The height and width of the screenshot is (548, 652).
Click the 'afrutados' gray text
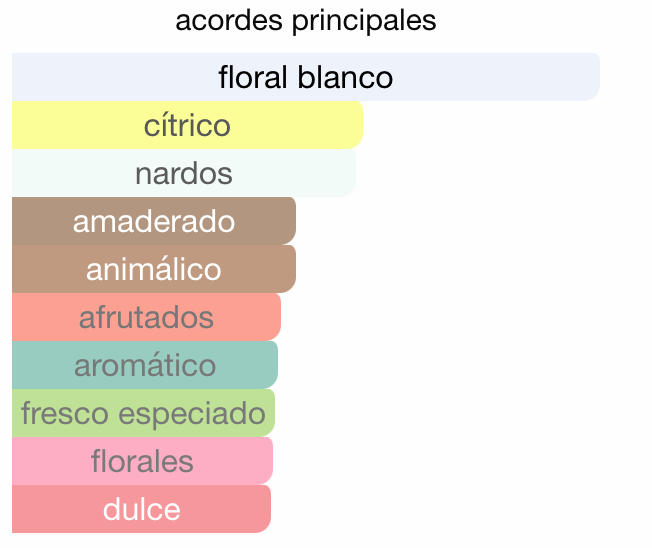coord(146,317)
